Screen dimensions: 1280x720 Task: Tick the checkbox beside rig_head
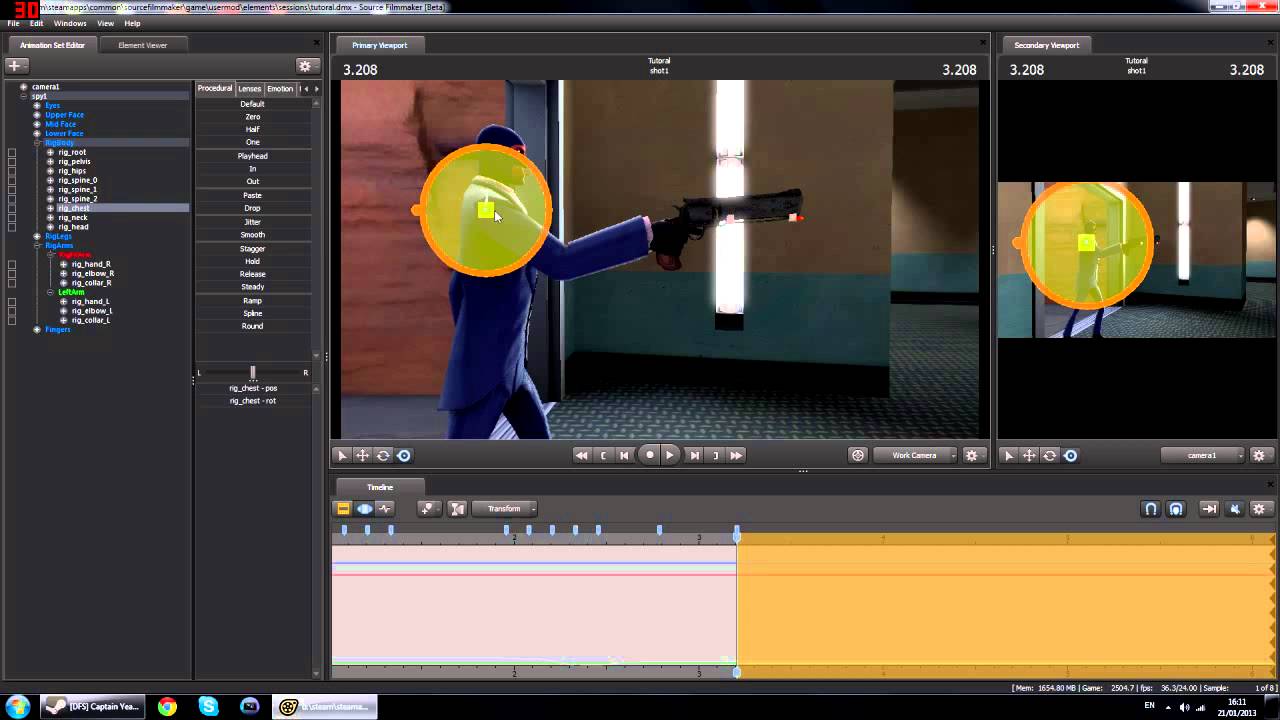(12, 227)
